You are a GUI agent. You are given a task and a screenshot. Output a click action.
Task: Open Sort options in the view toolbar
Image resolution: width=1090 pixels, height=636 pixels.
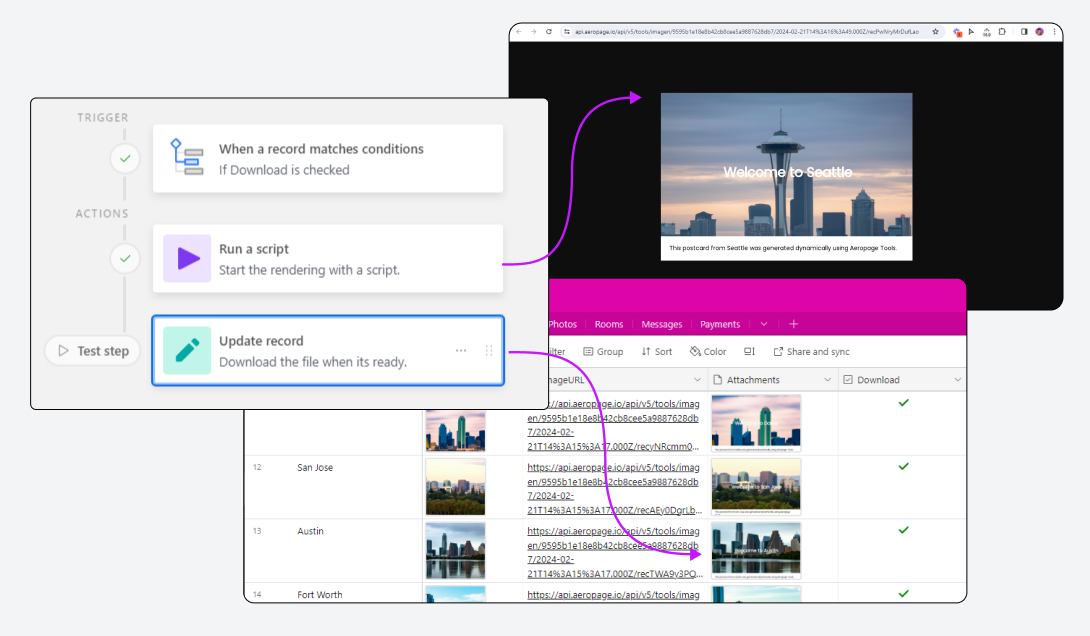click(x=657, y=352)
